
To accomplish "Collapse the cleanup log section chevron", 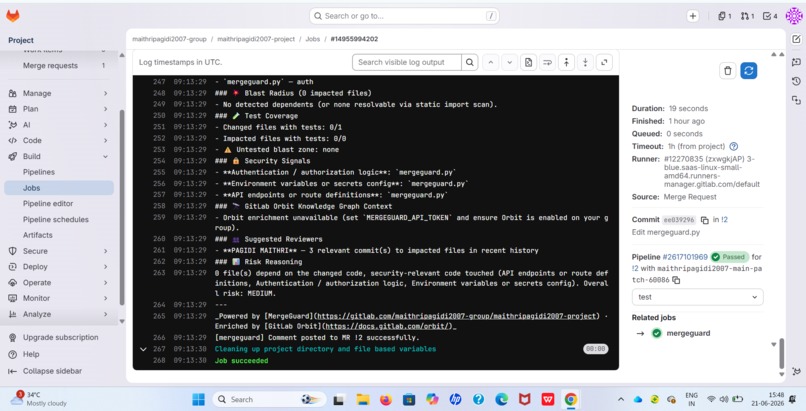I will 143,349.
